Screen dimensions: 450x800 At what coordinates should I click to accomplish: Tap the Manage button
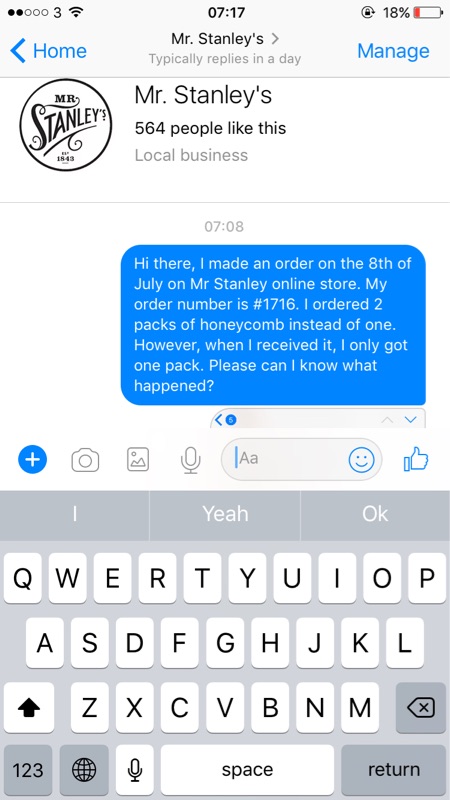click(x=393, y=51)
